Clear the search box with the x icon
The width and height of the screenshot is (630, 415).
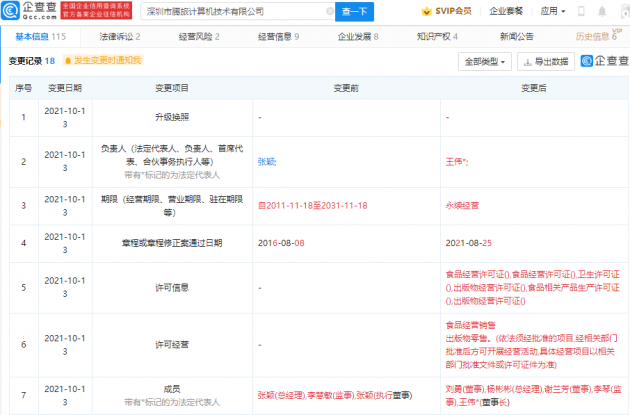pyautogui.click(x=330, y=11)
